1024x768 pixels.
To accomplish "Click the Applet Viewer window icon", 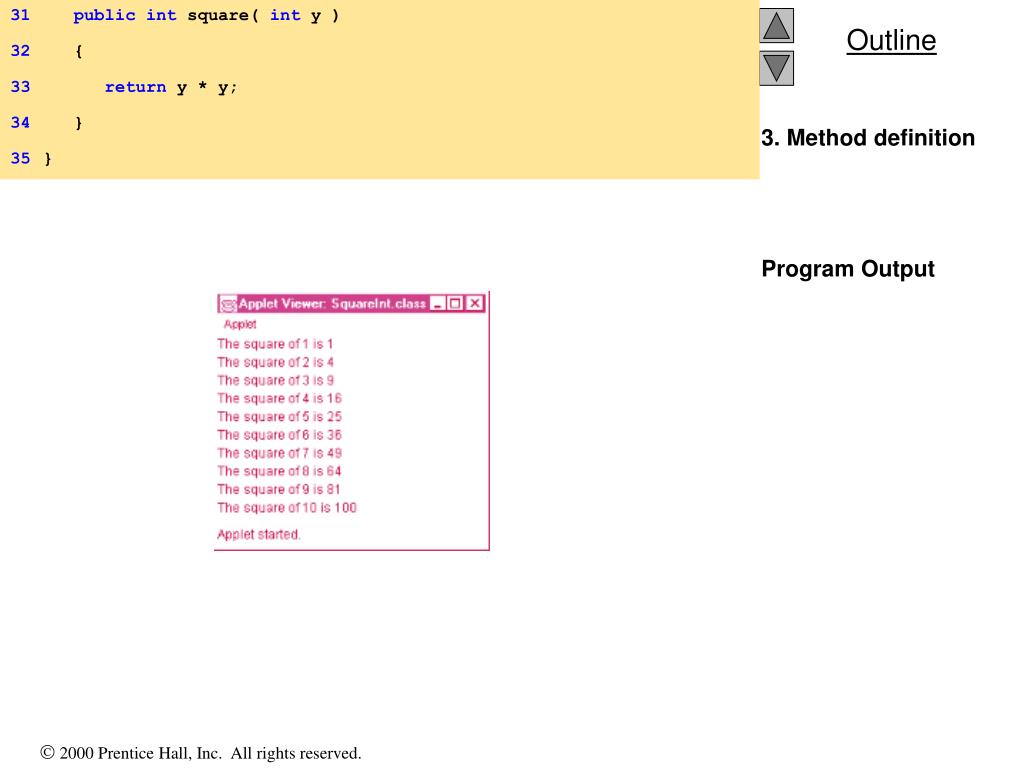I will [x=228, y=304].
